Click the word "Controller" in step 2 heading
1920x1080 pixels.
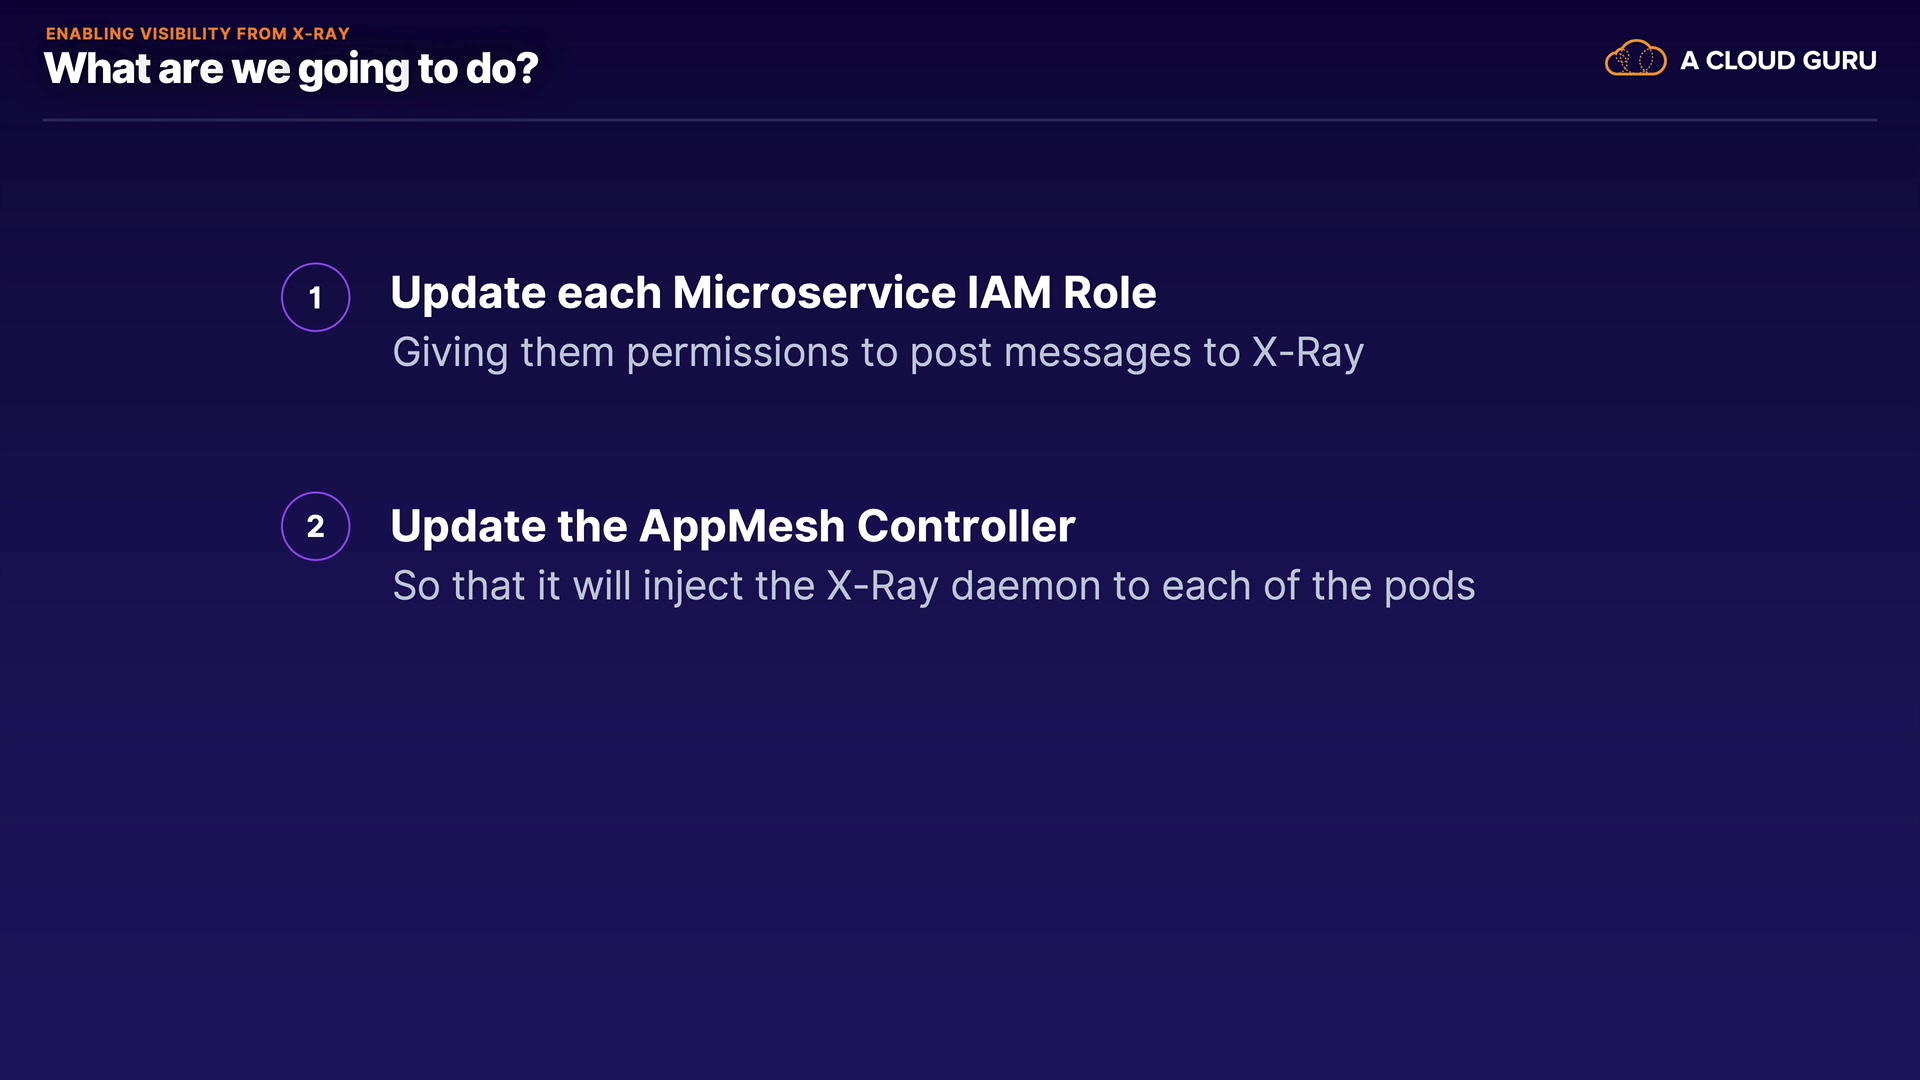point(965,526)
